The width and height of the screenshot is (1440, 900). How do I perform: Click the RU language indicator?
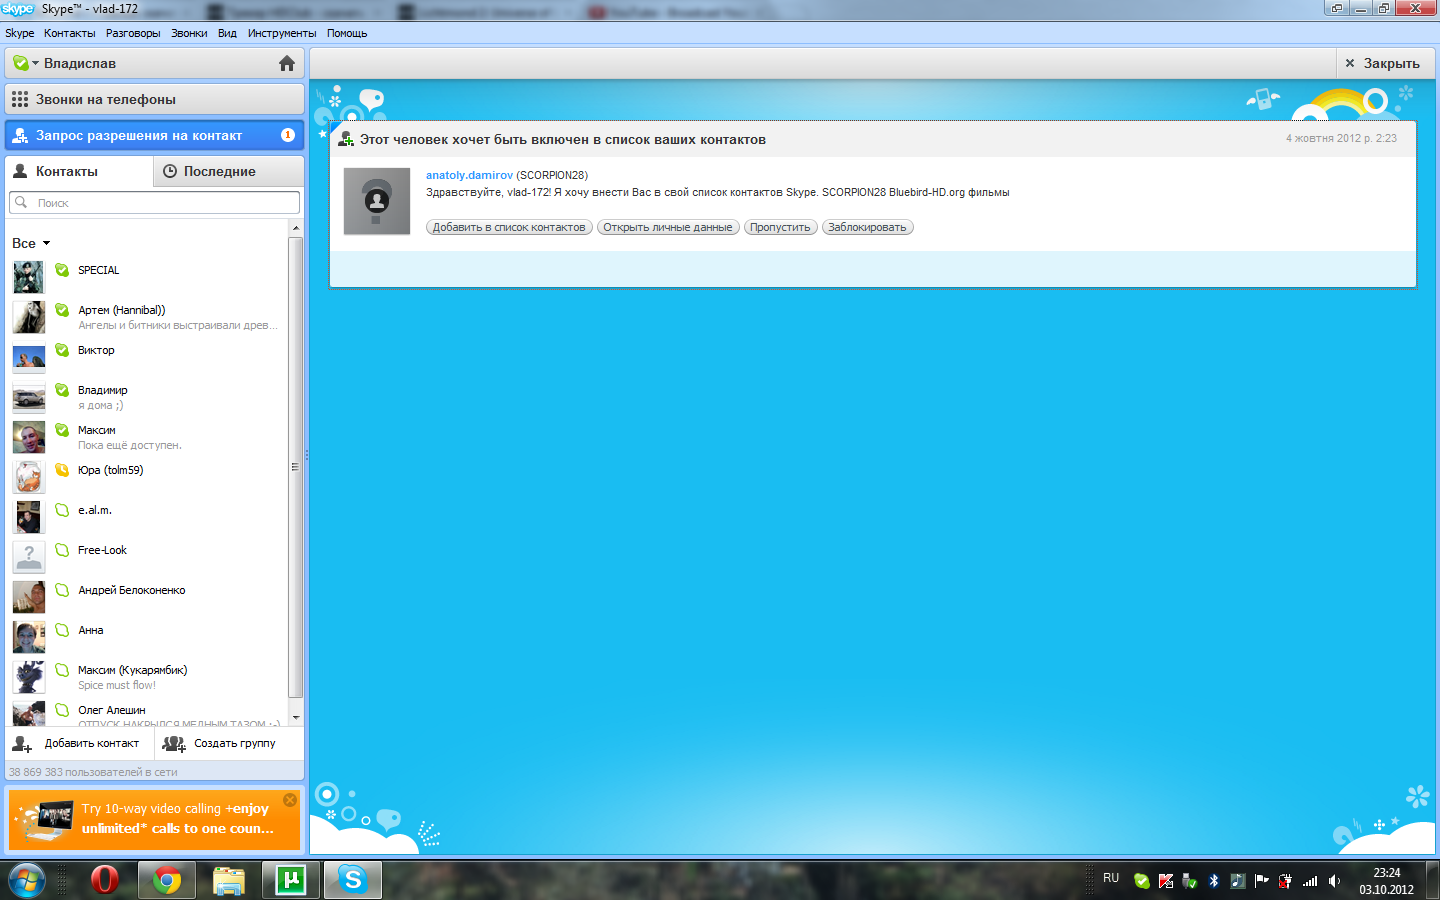(x=1111, y=878)
